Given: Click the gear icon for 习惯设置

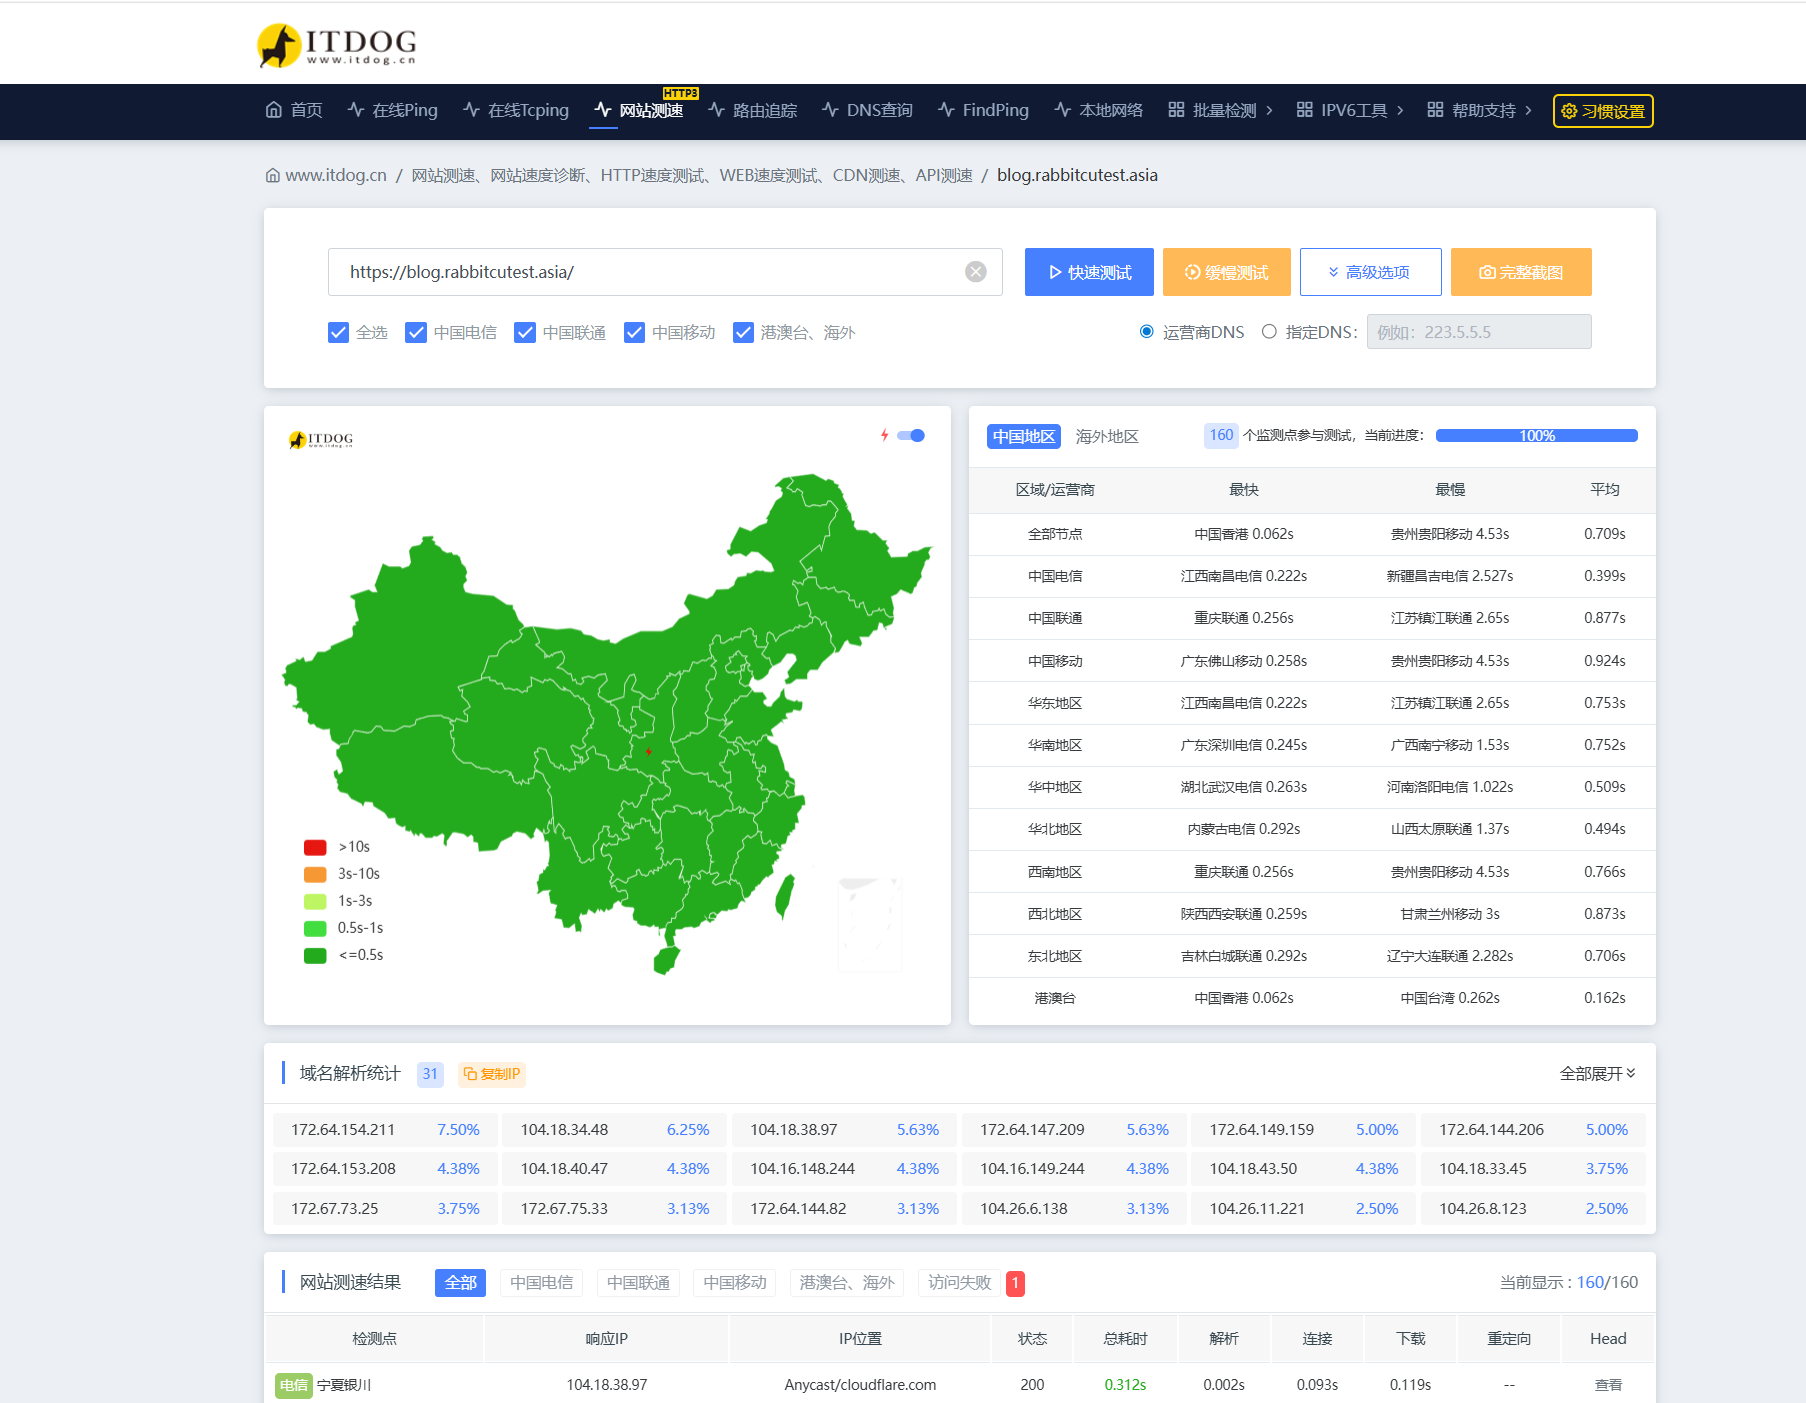Looking at the screenshot, I should [x=1569, y=111].
